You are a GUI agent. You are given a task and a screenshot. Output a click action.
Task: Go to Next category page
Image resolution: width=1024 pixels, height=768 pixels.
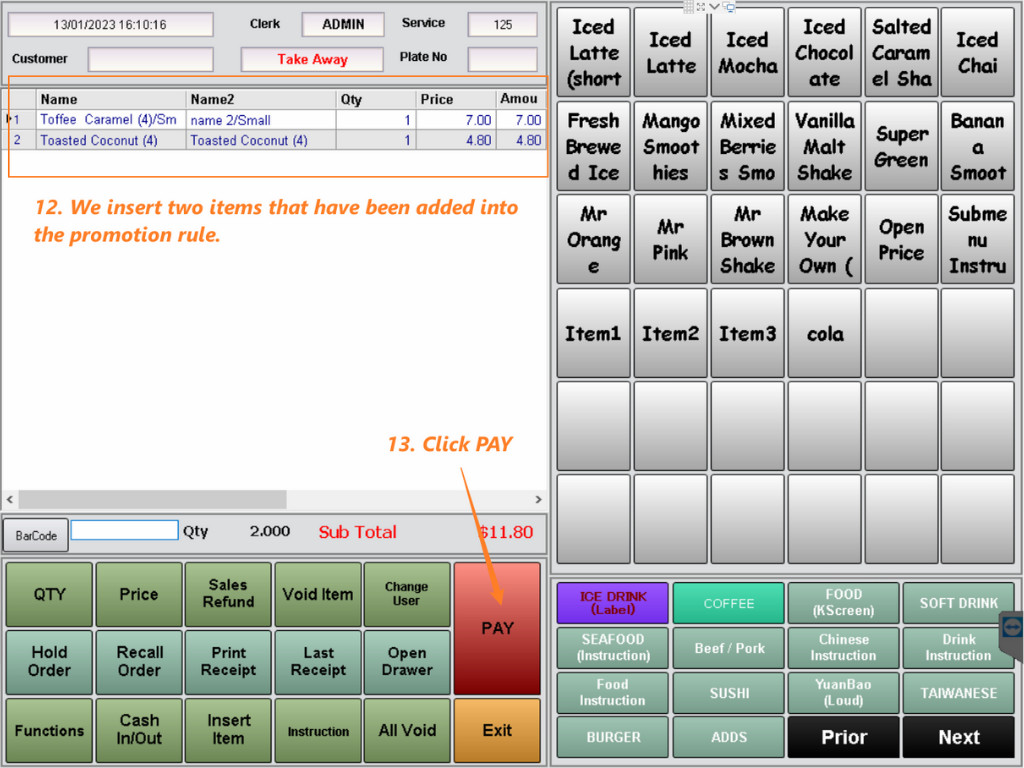(958, 737)
